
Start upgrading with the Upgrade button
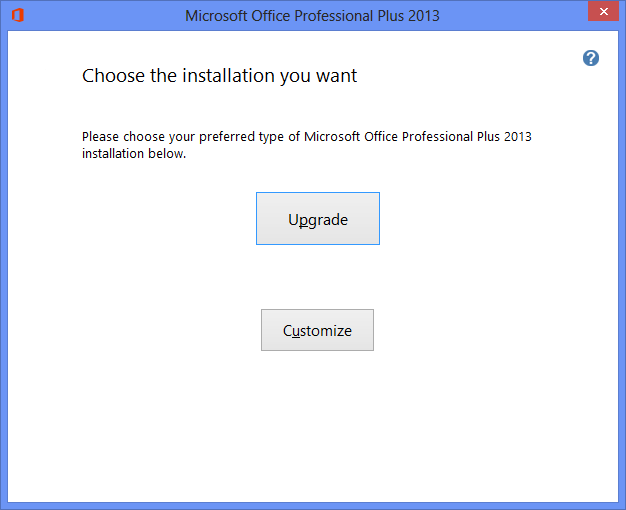tap(318, 218)
